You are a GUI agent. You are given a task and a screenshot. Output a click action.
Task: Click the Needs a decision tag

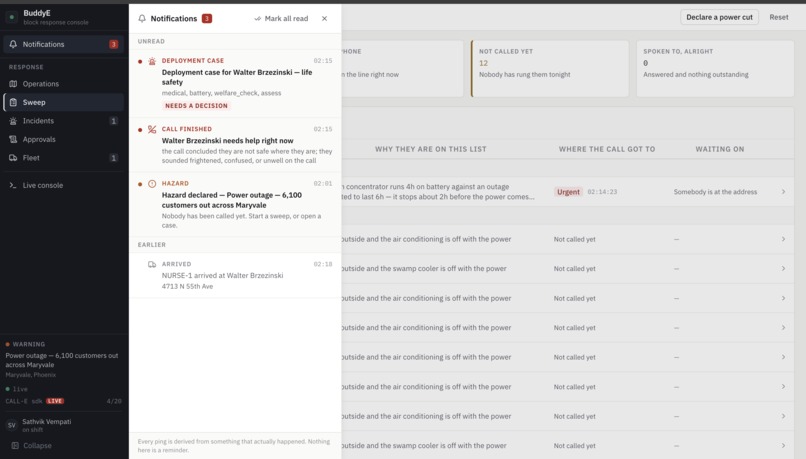pyautogui.click(x=196, y=106)
